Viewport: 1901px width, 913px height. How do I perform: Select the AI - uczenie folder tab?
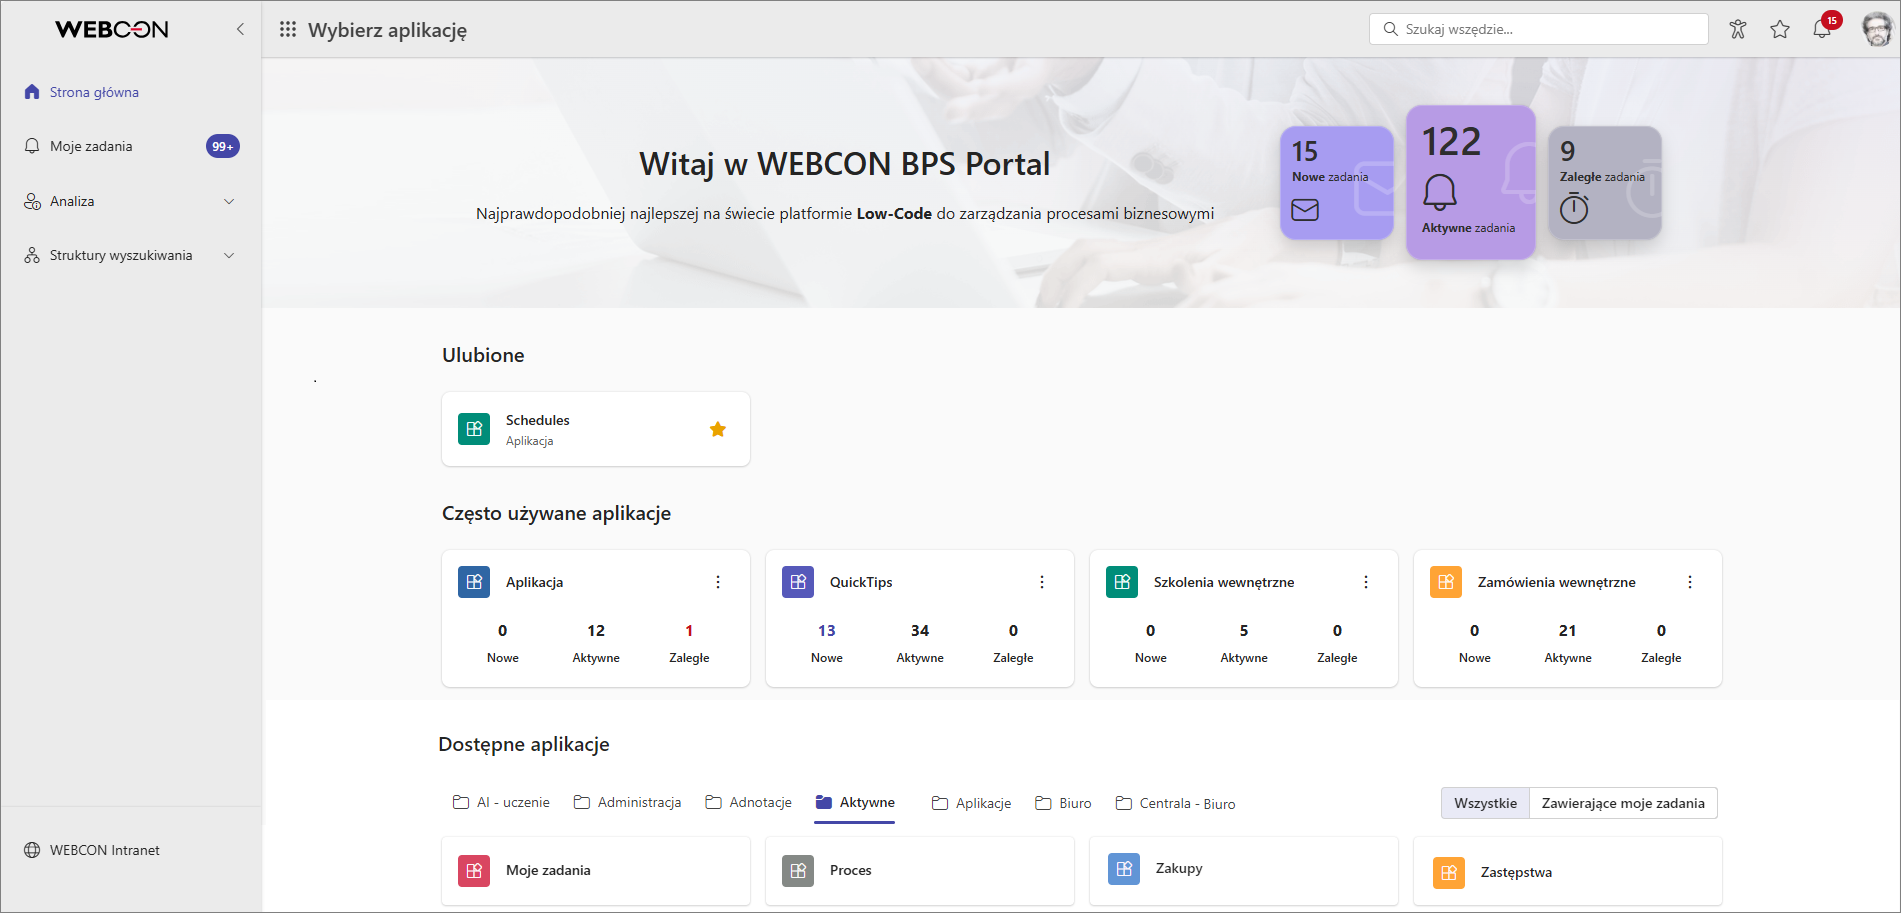click(x=502, y=803)
